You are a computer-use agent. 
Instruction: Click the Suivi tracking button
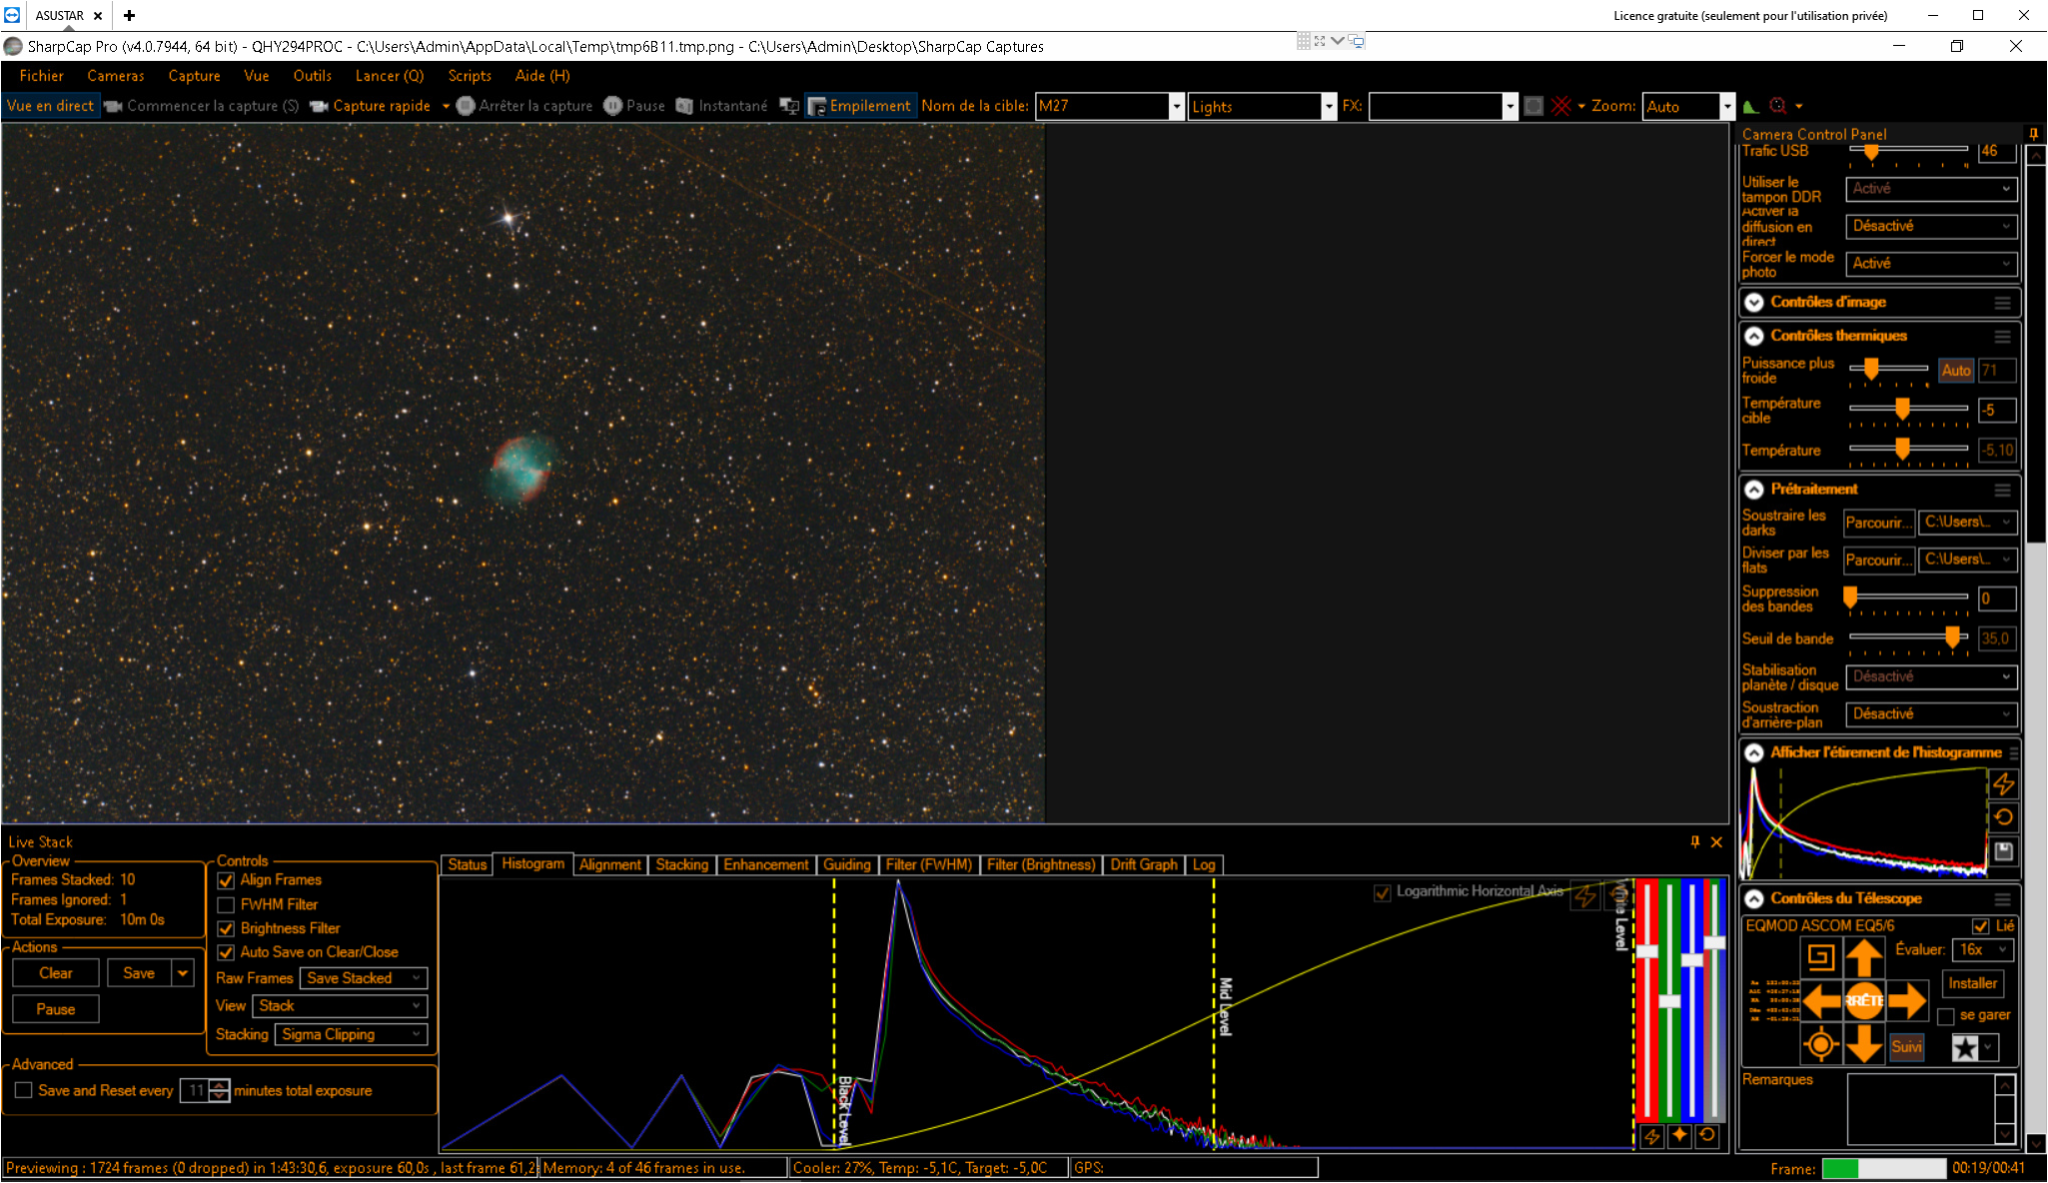(x=1907, y=1047)
